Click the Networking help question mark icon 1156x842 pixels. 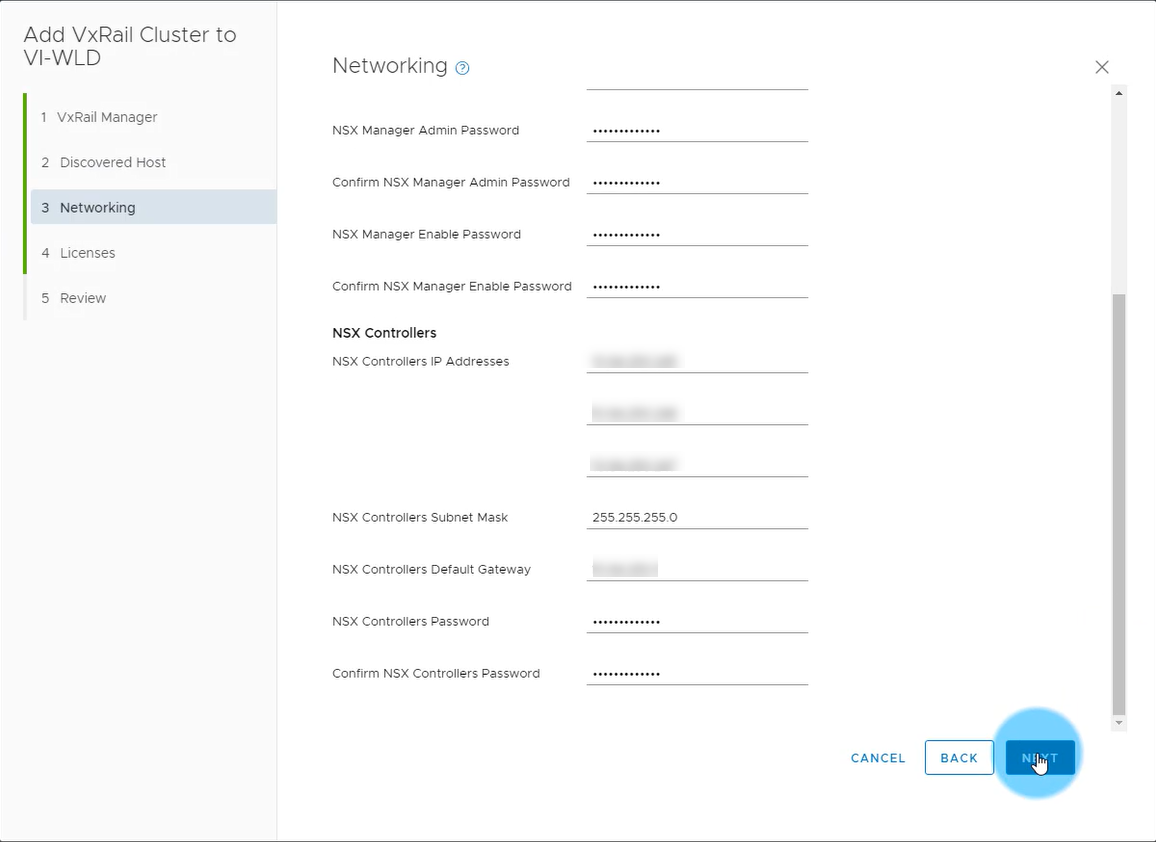pos(462,68)
